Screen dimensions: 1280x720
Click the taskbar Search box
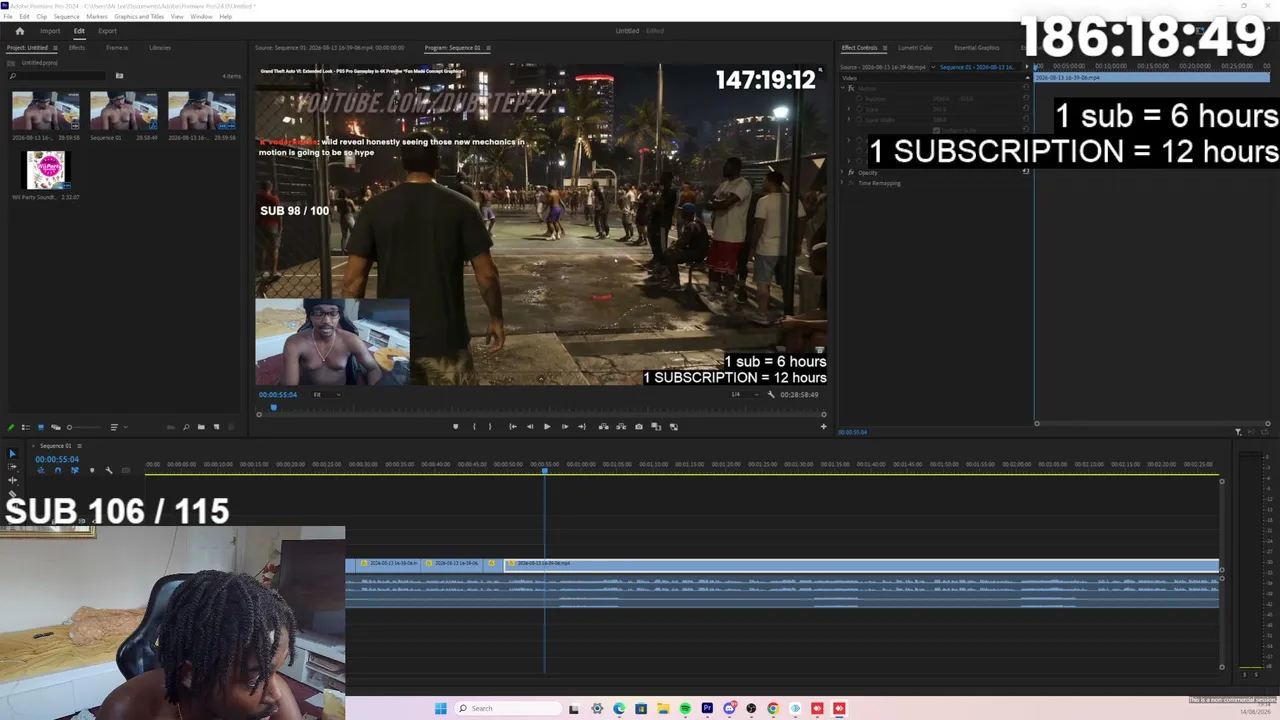click(509, 708)
